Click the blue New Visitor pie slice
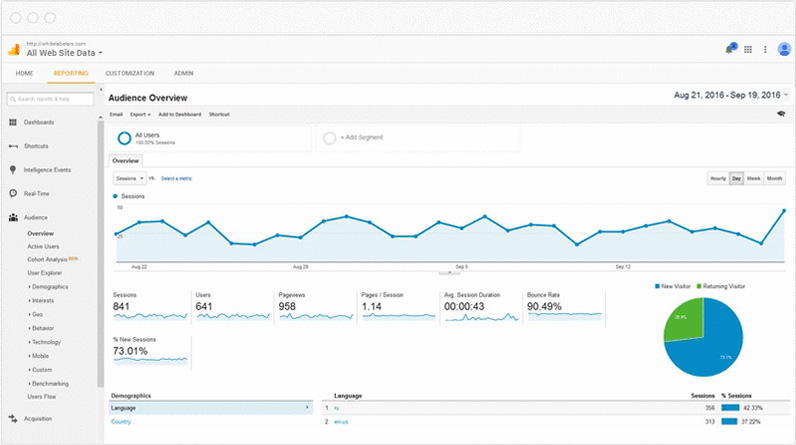 click(711, 350)
